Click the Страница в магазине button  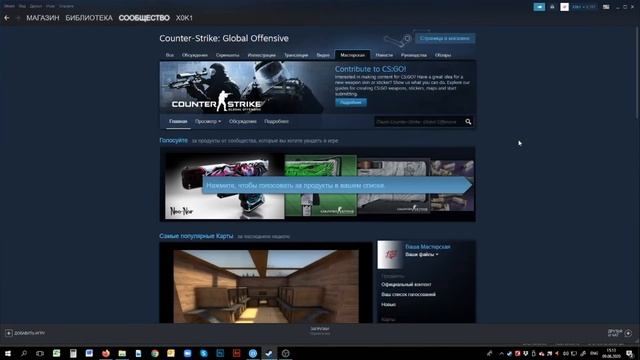coord(445,38)
